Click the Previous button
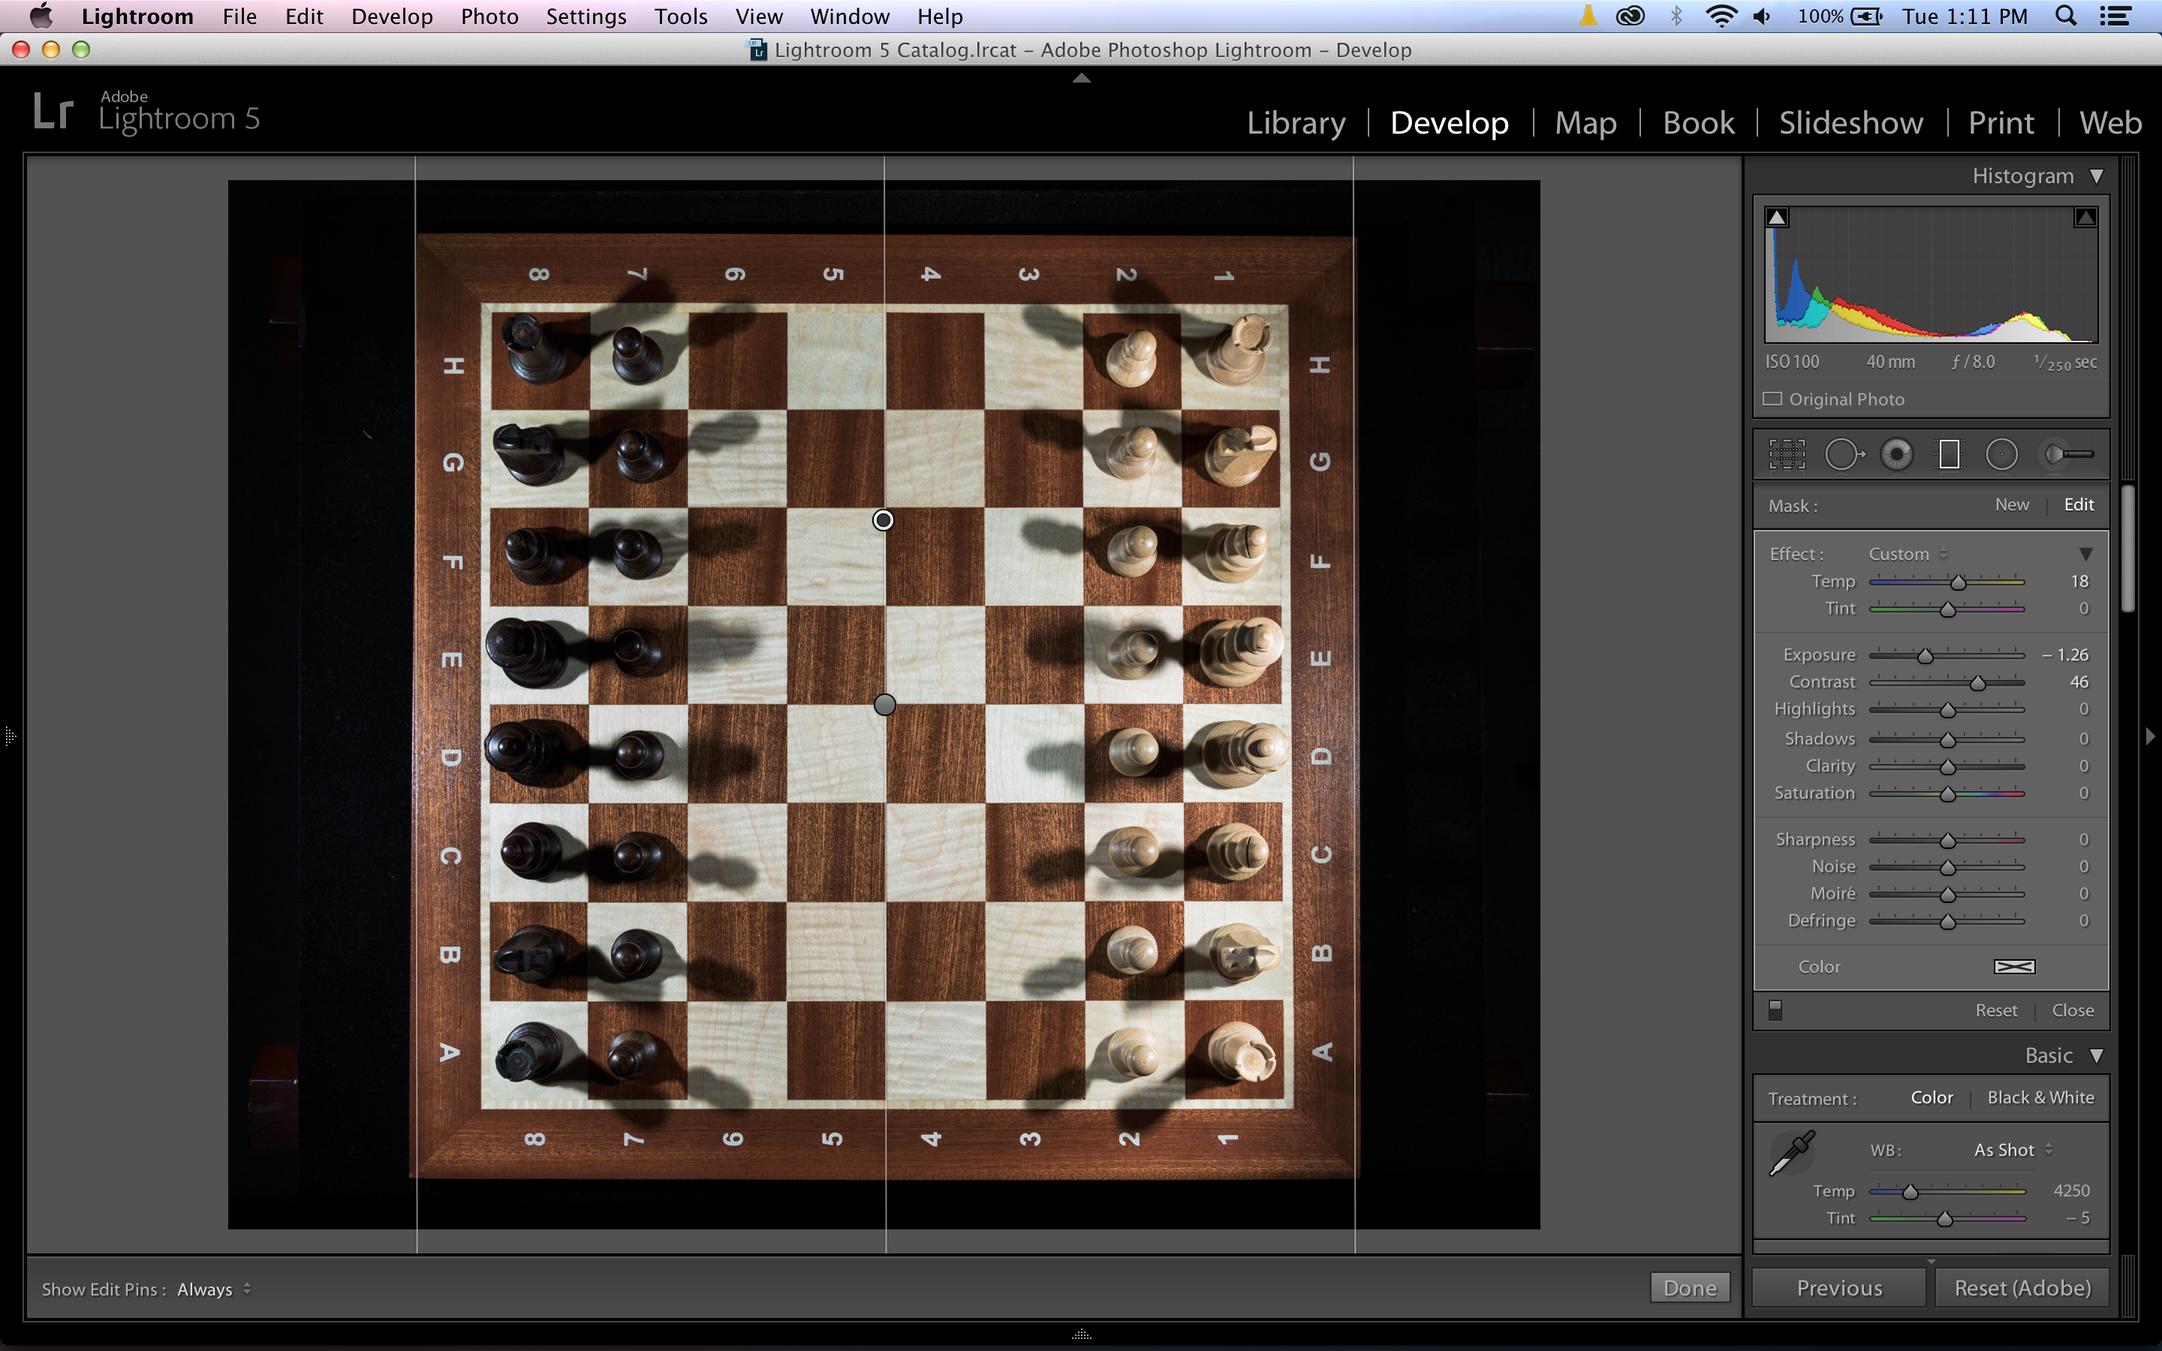Viewport: 2162px width, 1351px height. (x=1838, y=1288)
